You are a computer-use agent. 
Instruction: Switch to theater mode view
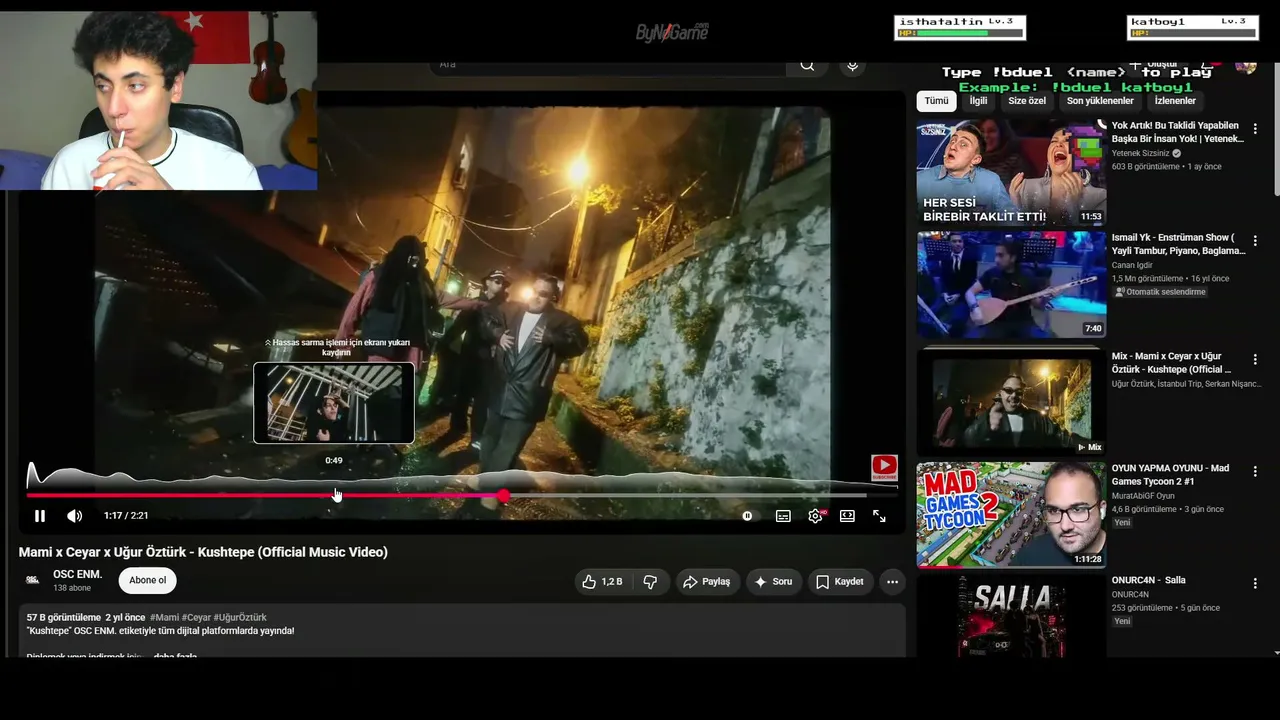pyautogui.click(x=847, y=516)
